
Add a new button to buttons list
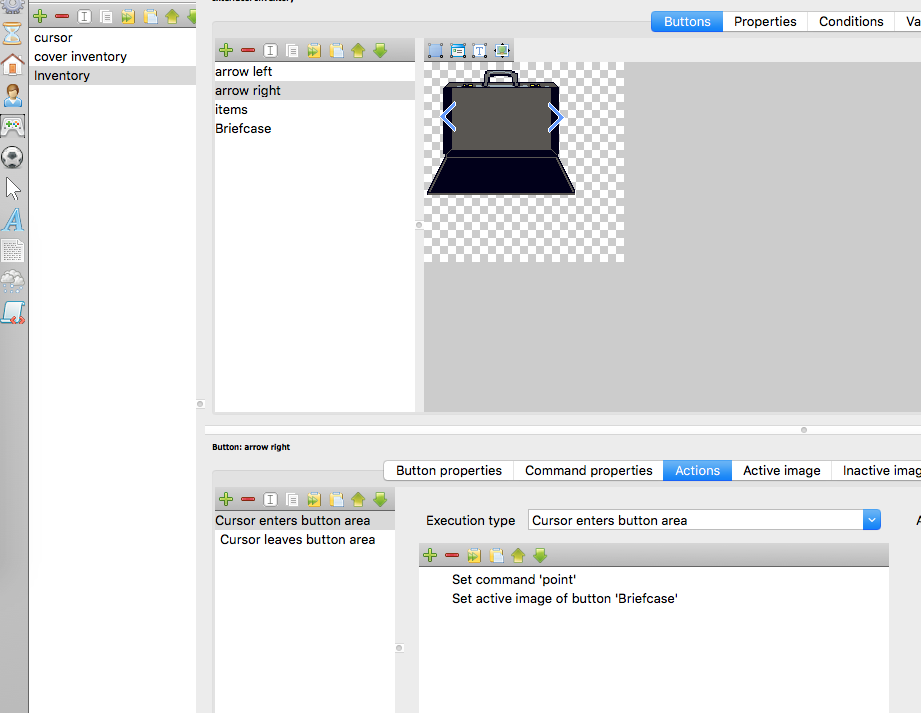pos(226,51)
